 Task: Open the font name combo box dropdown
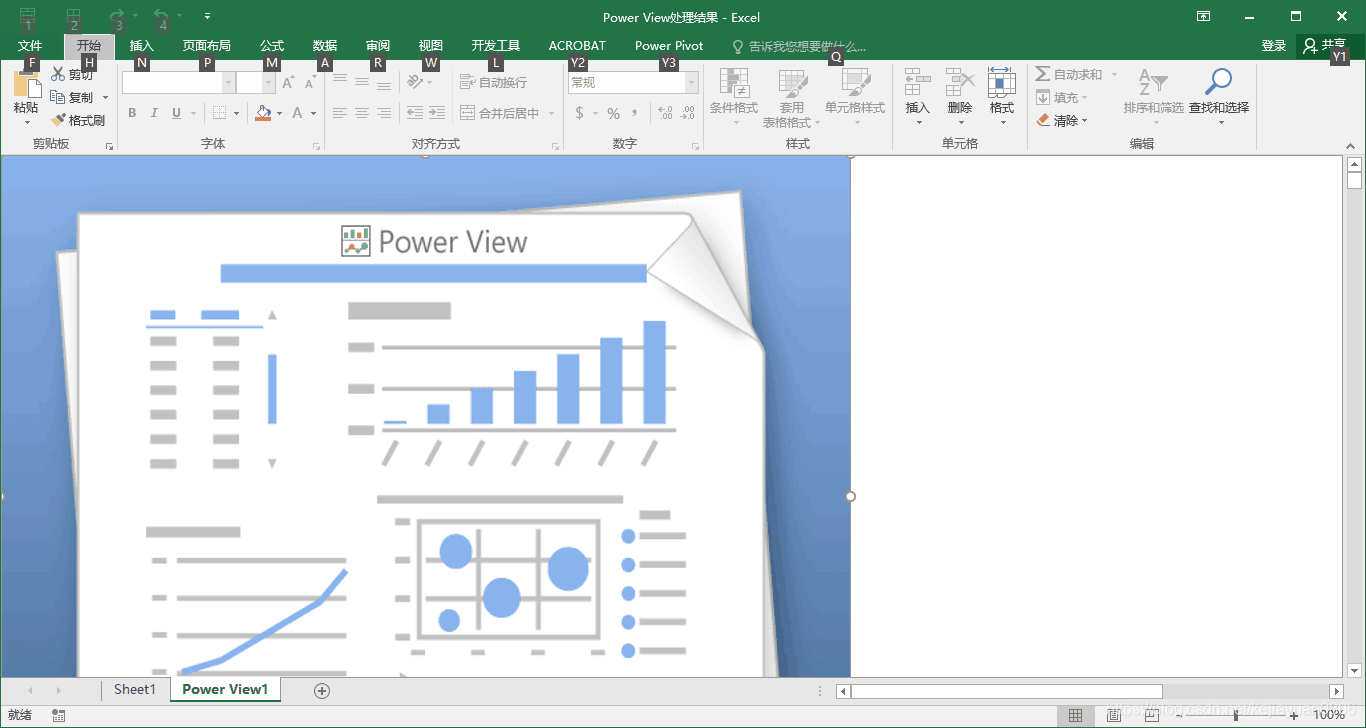pos(229,83)
